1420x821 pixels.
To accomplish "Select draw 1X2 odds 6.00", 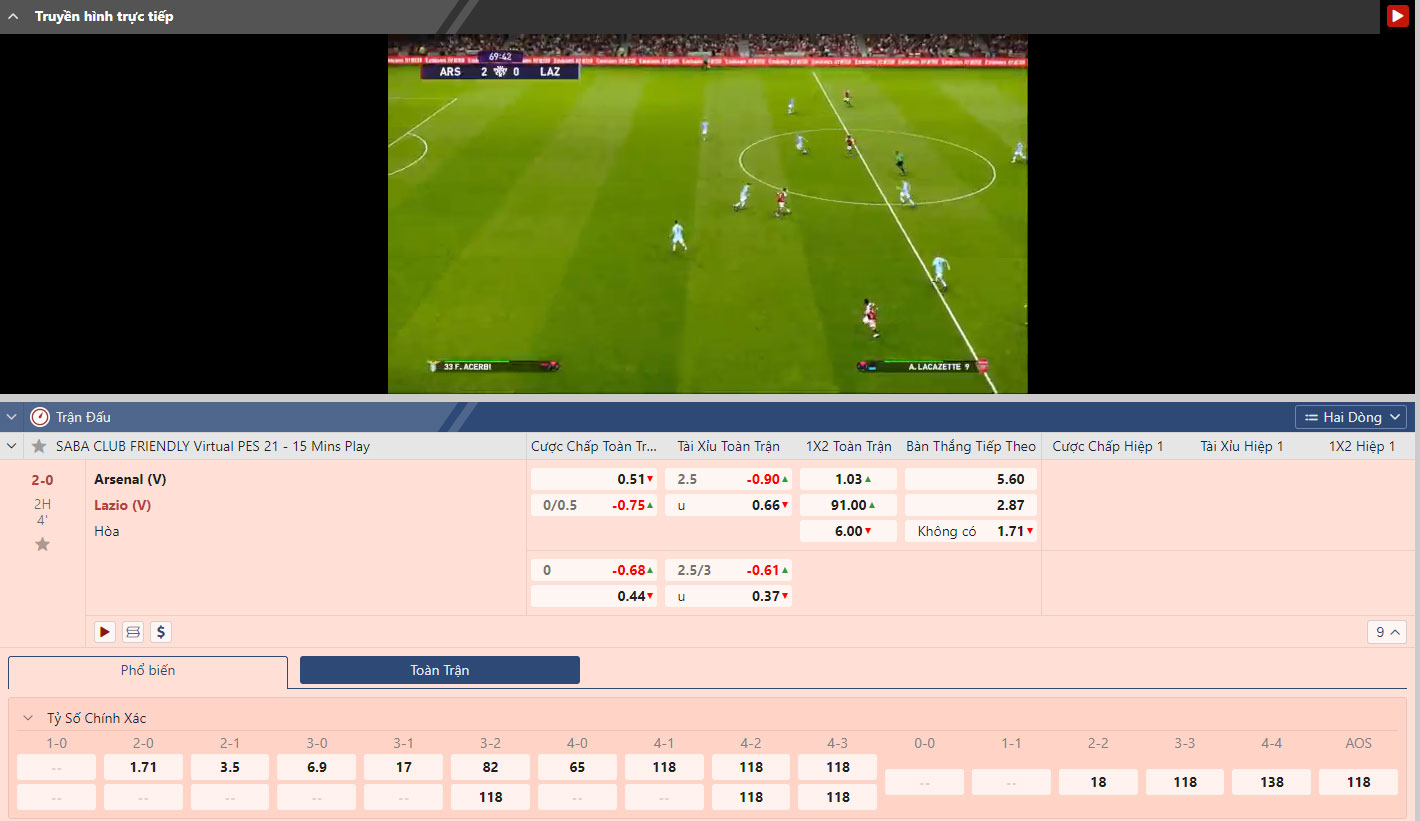I will coord(848,531).
